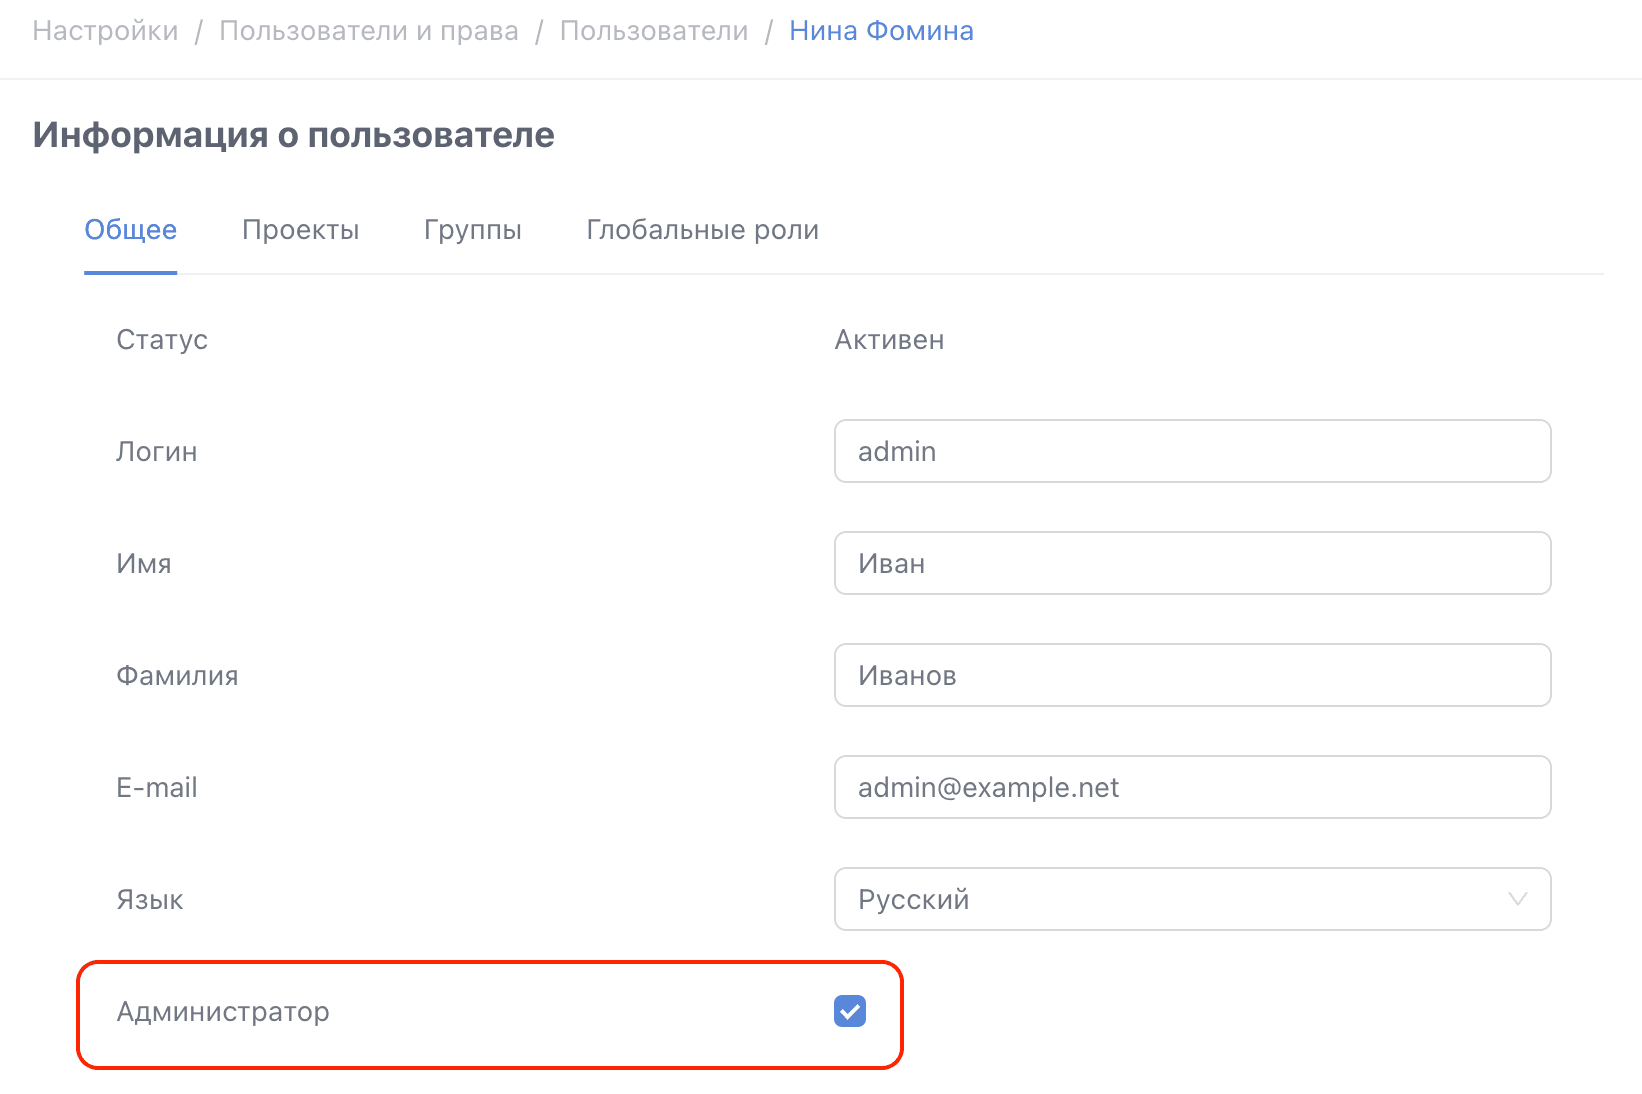Screen dimensions: 1642x1094
Task: Click the Фамилия input with Иванов
Action: [1192, 675]
